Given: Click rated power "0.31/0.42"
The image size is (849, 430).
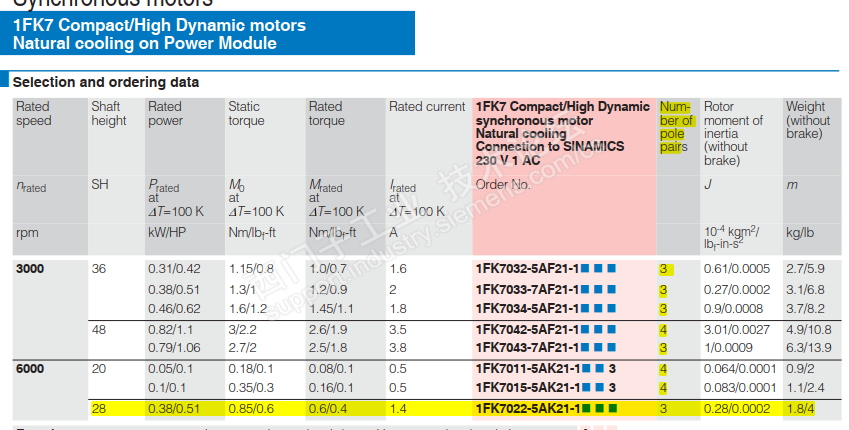Looking at the screenshot, I should pos(174,269).
